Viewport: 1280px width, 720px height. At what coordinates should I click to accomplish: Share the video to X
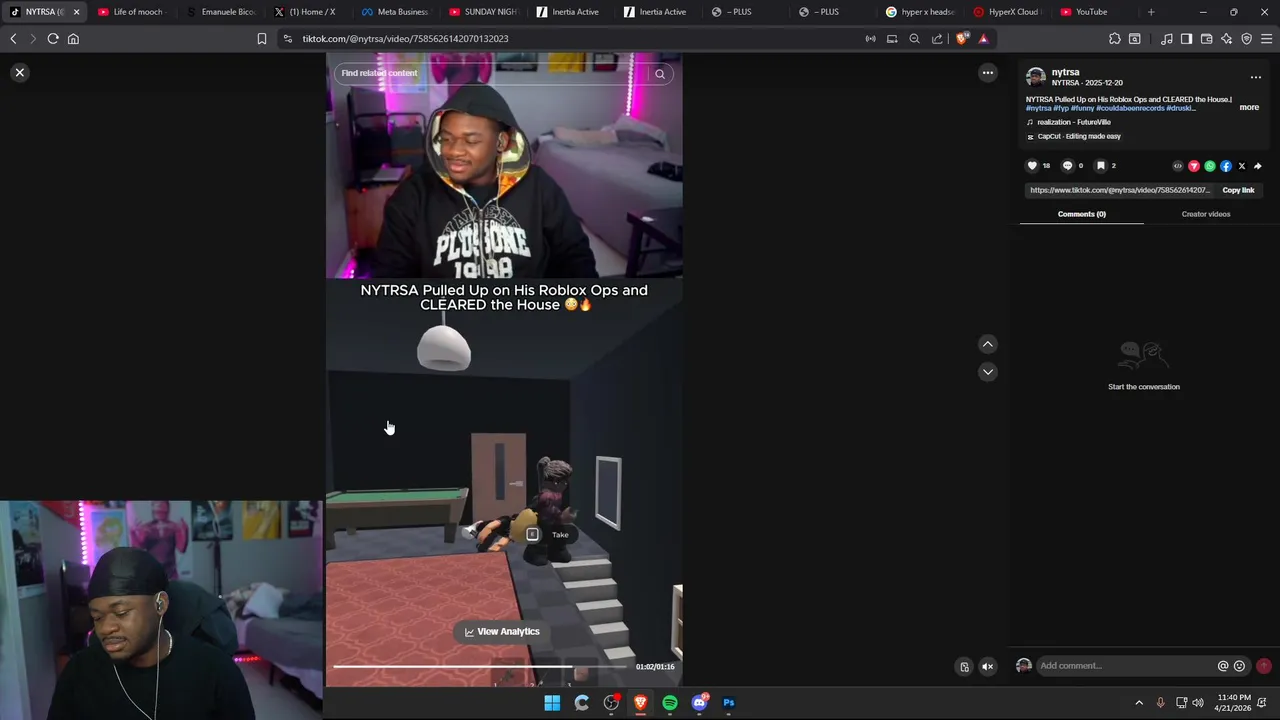click(1241, 166)
